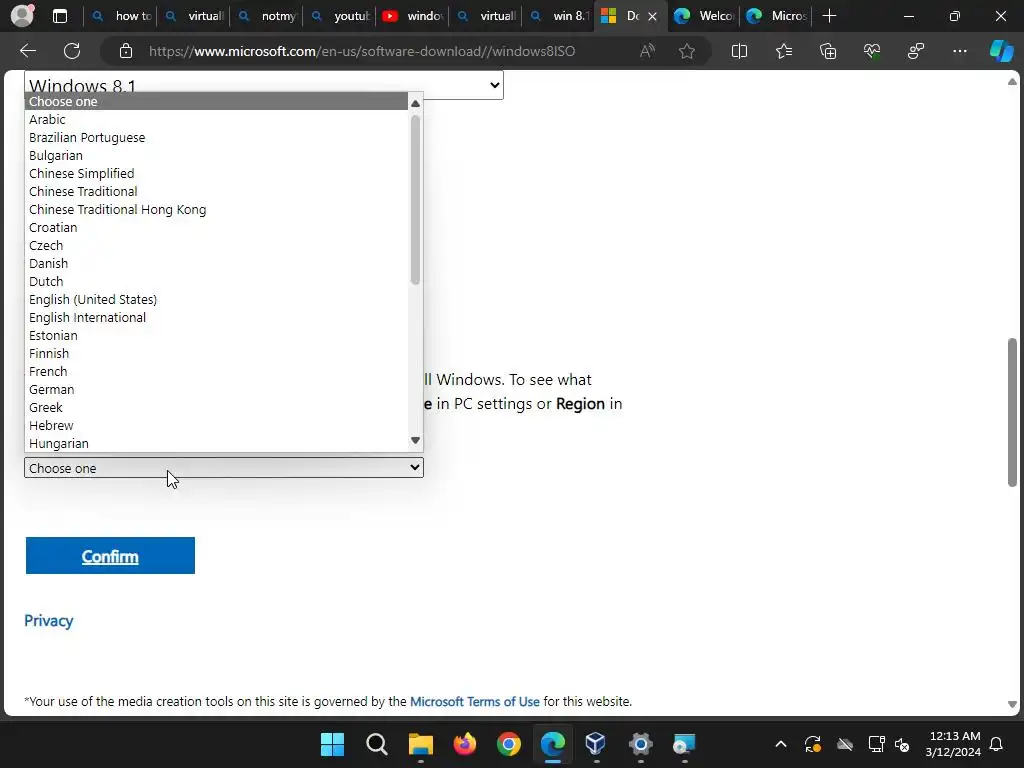Switch to the 'how to' search tab
This screenshot has height=768, width=1024.
(121, 16)
